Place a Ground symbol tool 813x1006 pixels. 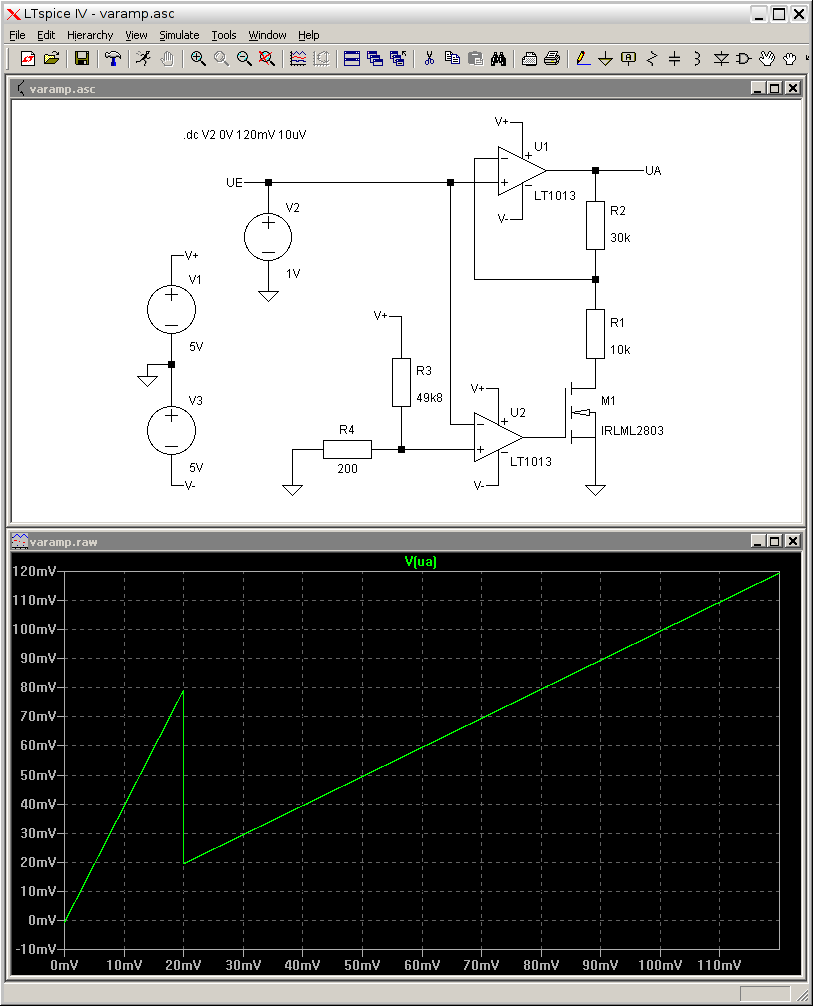click(x=606, y=58)
